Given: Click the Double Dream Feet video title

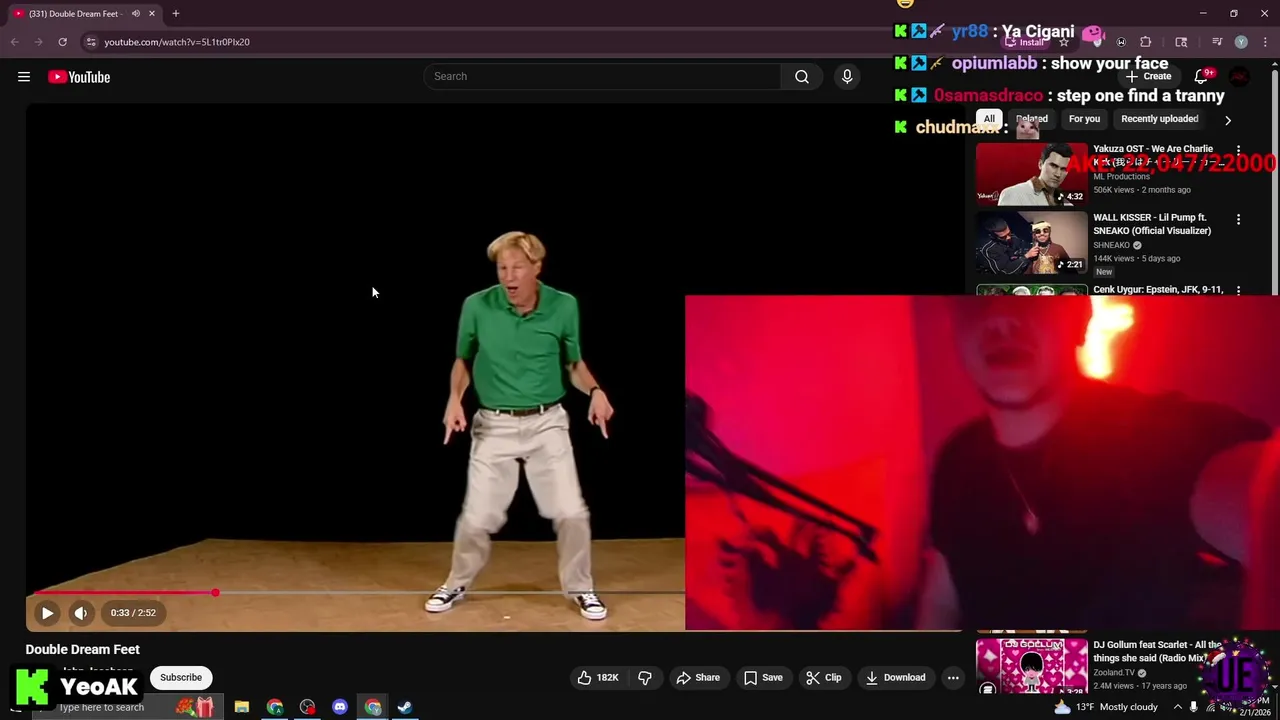Looking at the screenshot, I should coord(83,650).
